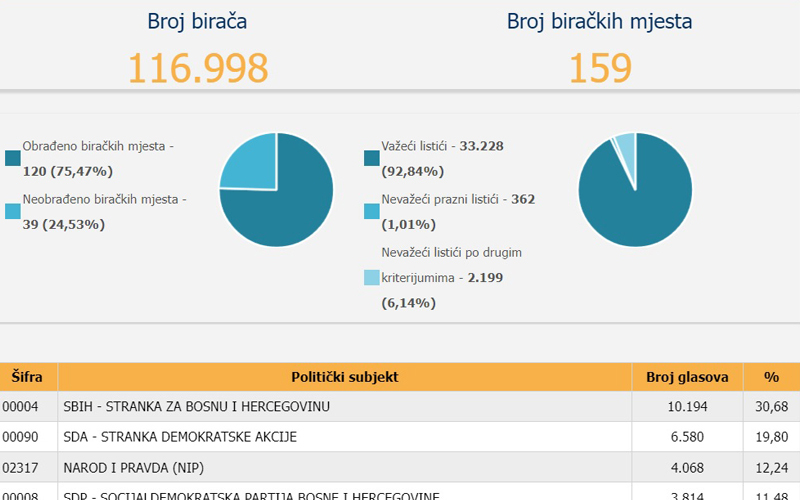
Task: Click the Broj biračkih mjesta heading
Action: coord(599,21)
